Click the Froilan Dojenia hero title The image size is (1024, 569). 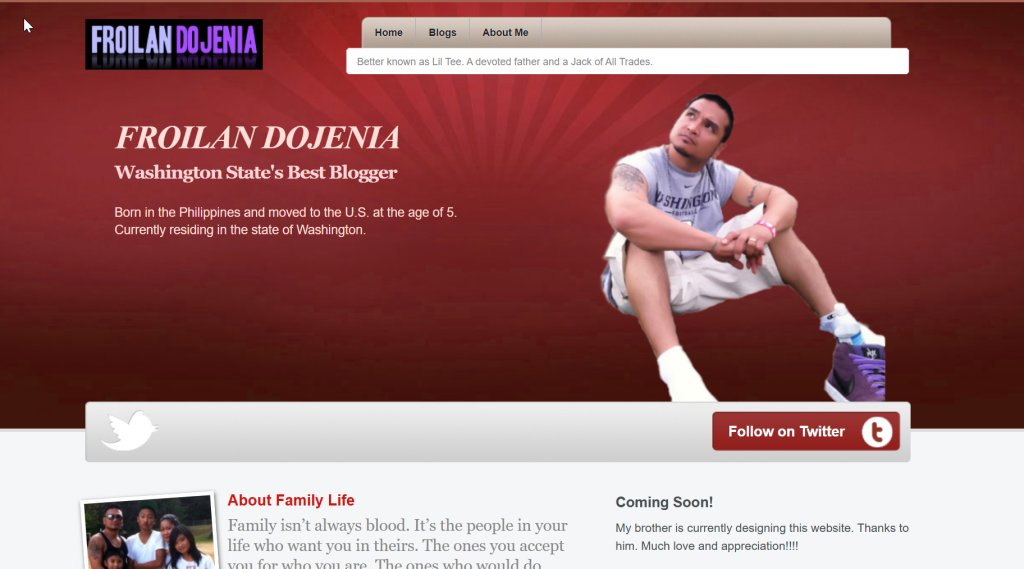tap(257, 138)
